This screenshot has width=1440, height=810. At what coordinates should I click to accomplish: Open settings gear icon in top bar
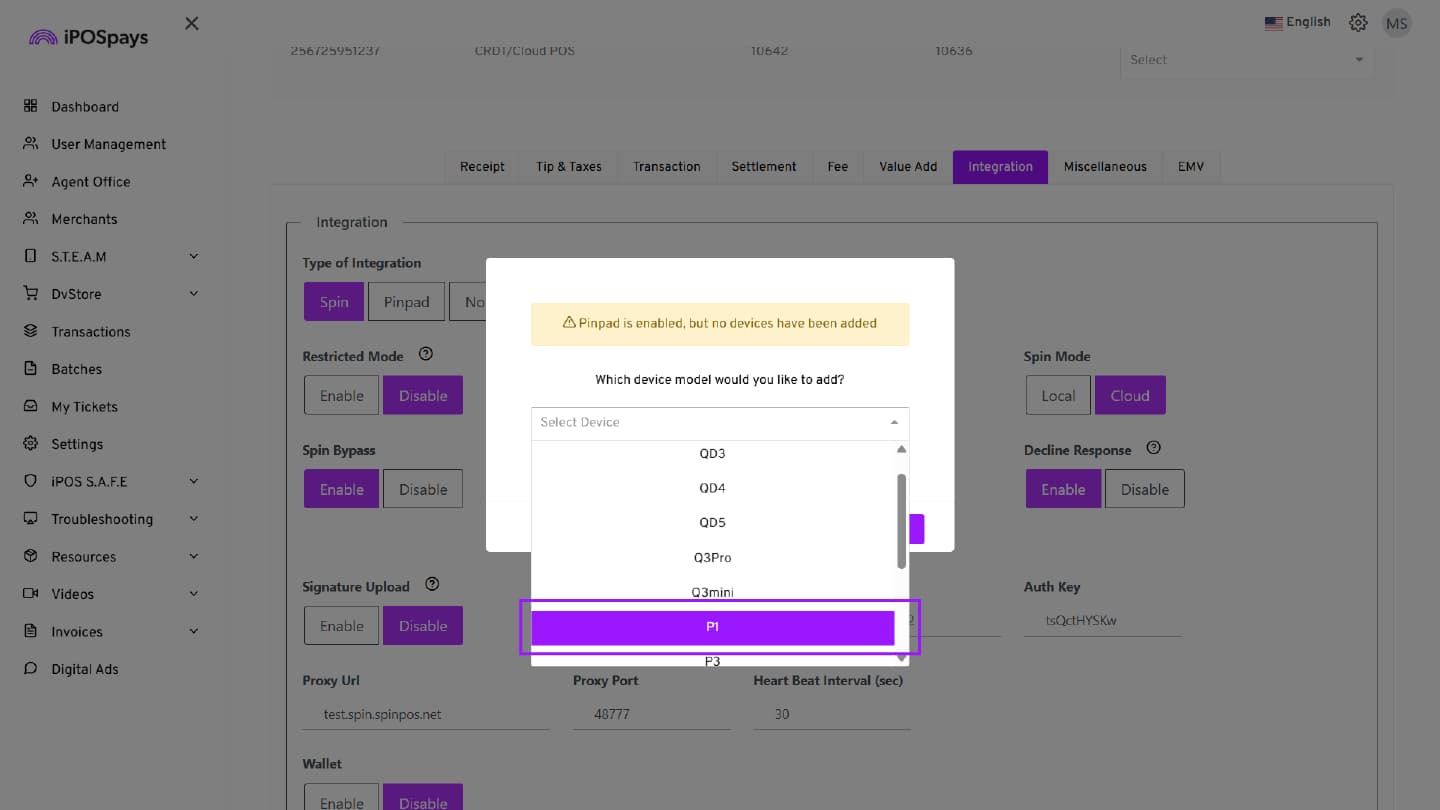click(x=1358, y=22)
